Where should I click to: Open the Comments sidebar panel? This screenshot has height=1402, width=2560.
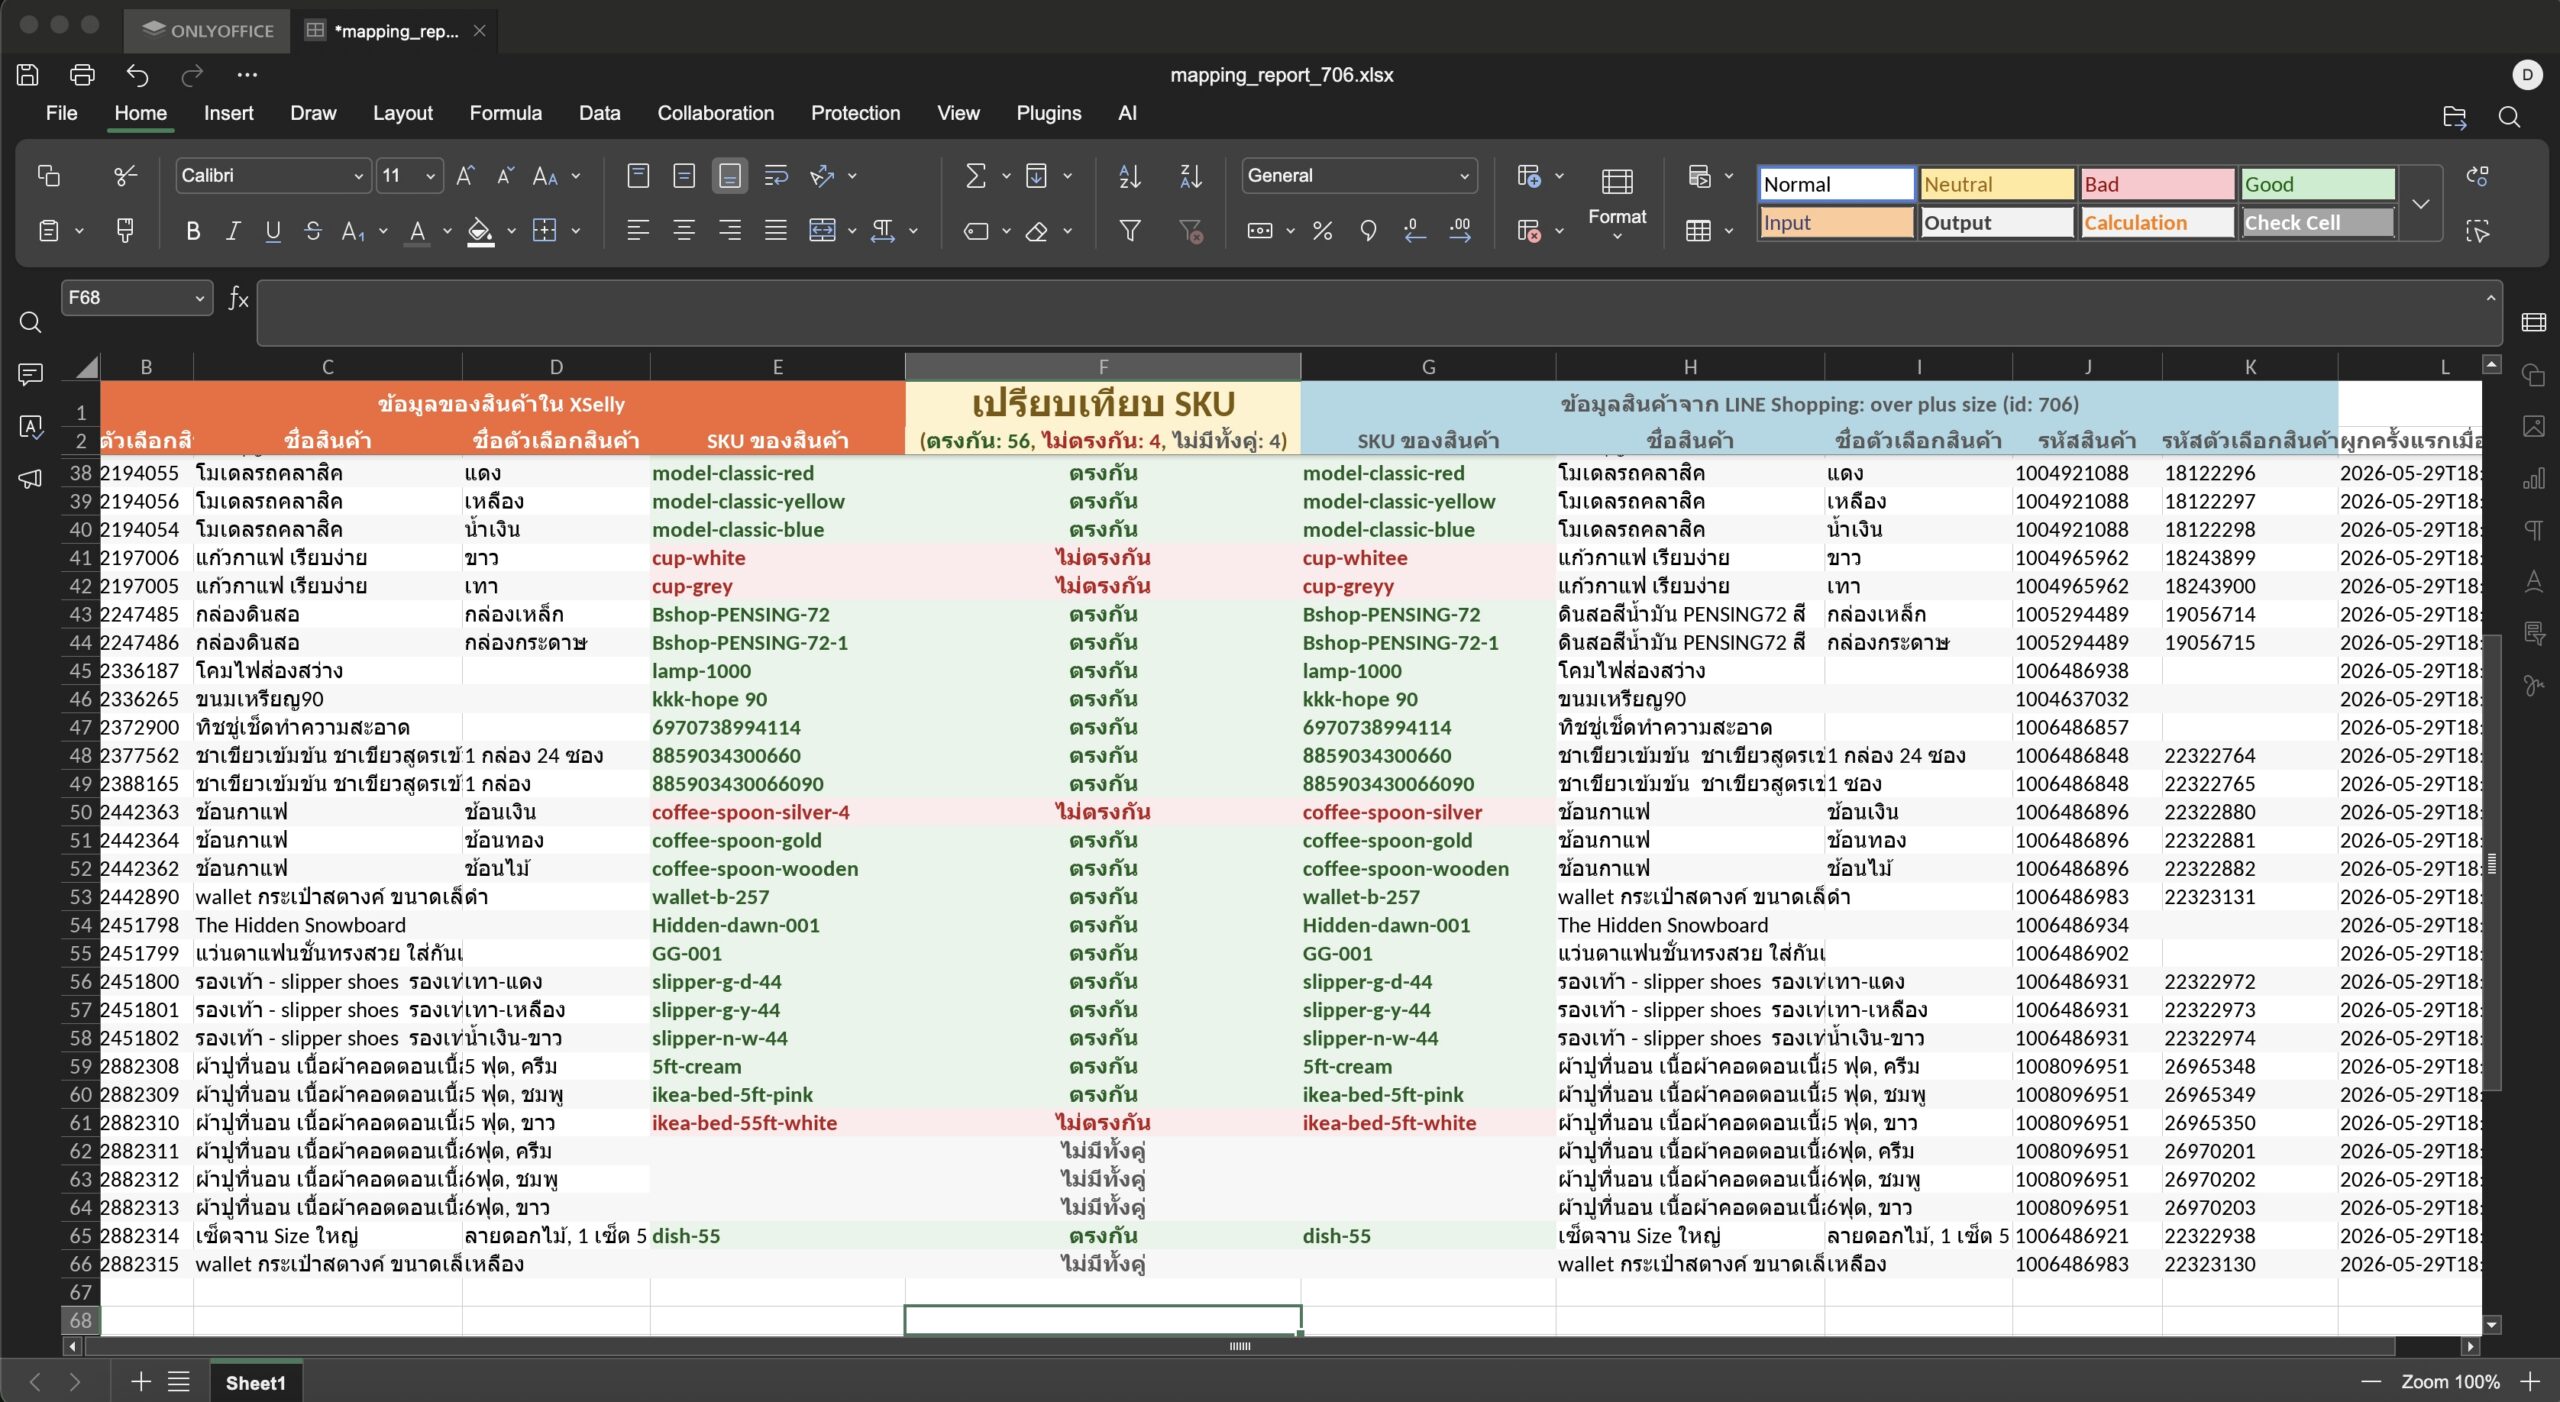pos(30,375)
